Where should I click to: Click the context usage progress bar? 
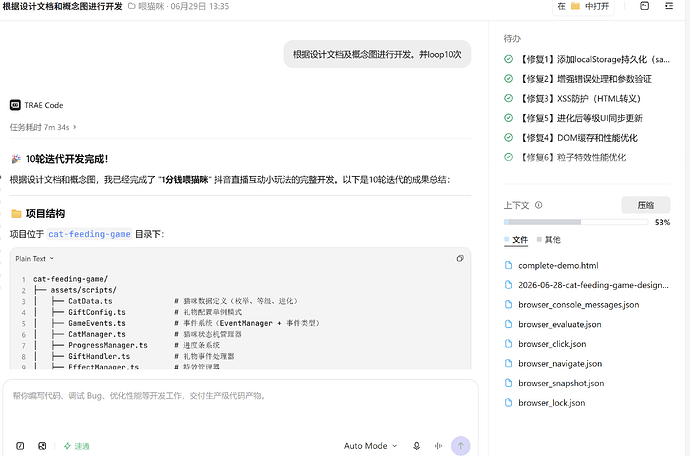point(576,222)
